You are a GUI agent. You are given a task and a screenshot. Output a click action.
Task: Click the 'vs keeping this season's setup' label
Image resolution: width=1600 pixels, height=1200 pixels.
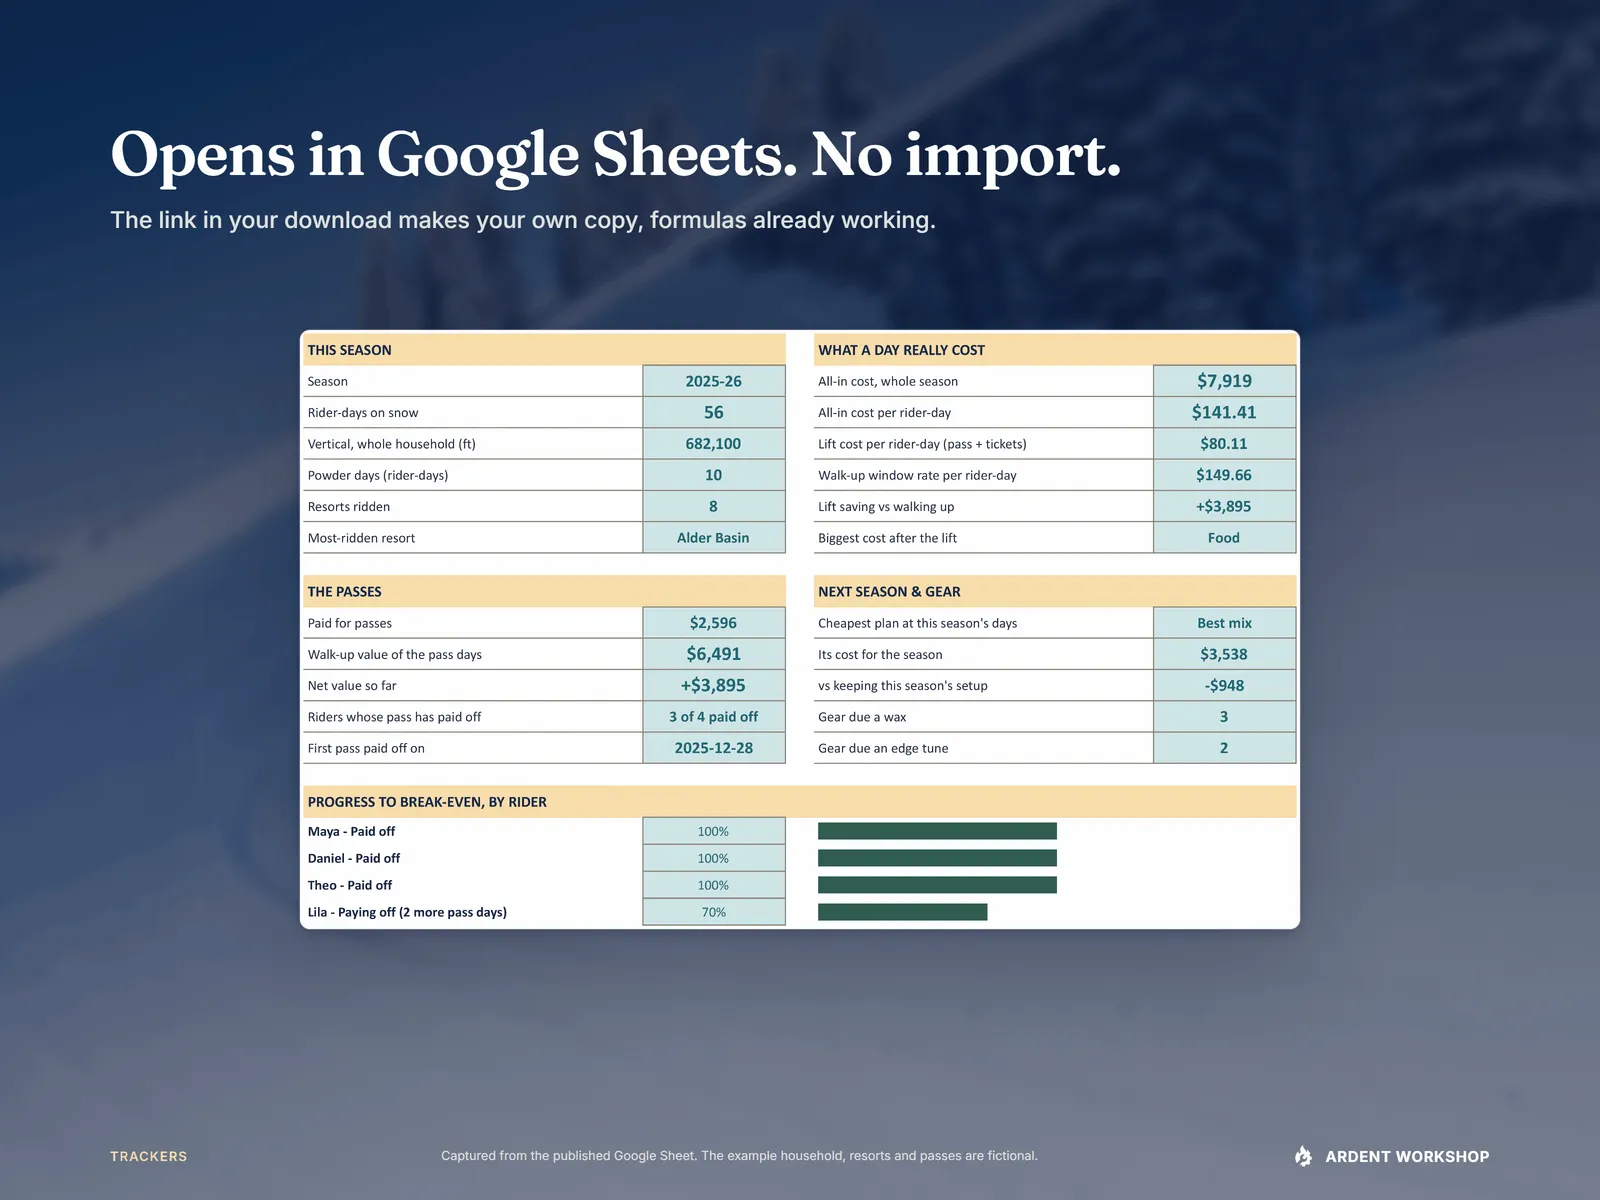coord(903,686)
